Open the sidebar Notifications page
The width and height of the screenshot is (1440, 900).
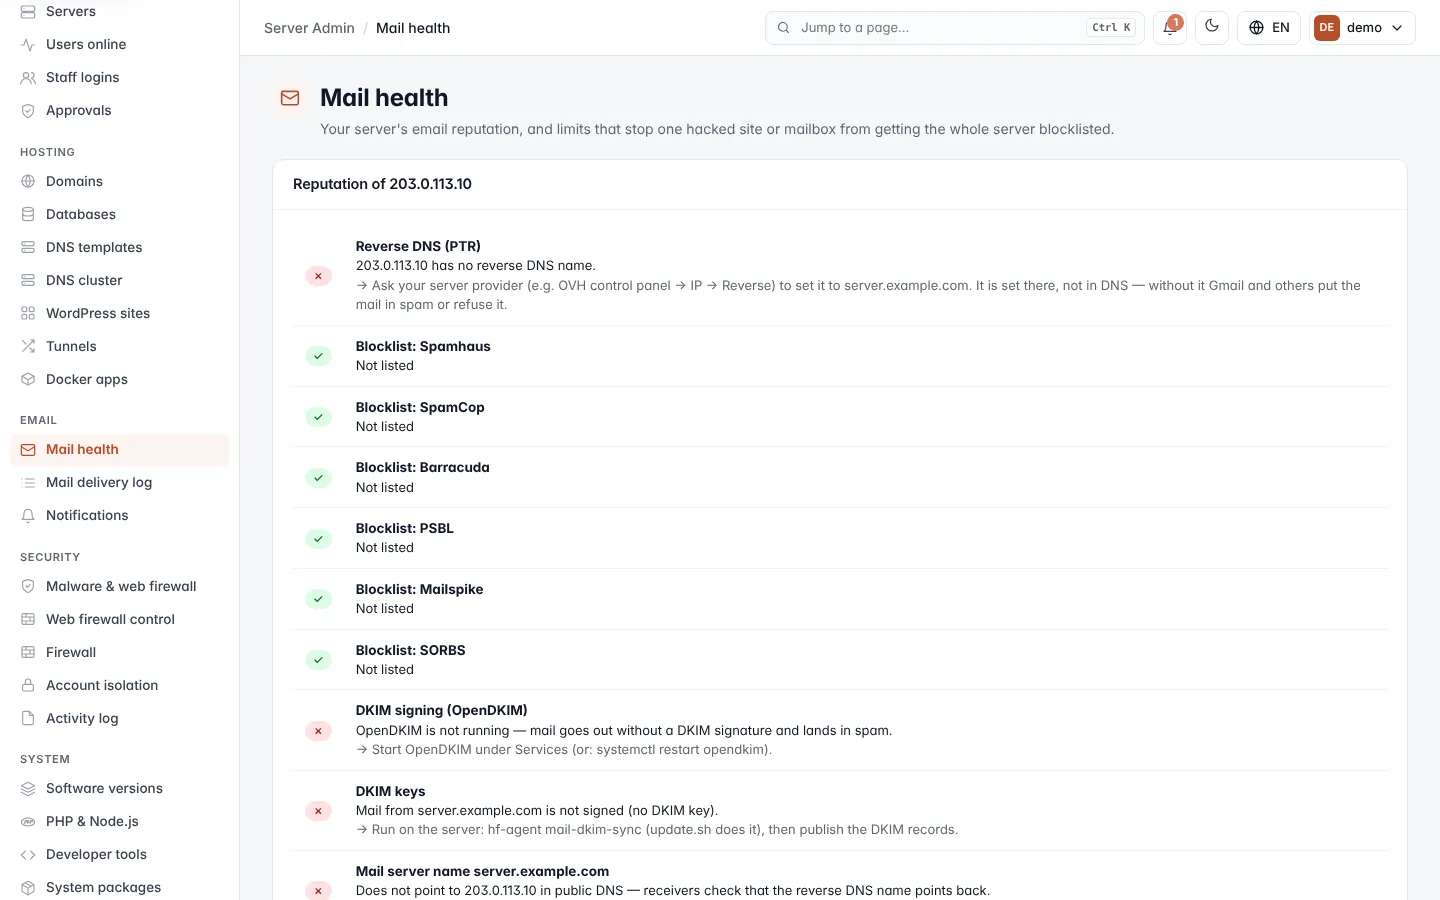point(119,515)
